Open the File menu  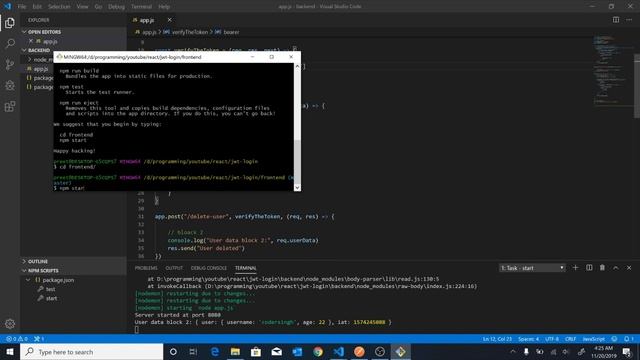(x=22, y=7)
